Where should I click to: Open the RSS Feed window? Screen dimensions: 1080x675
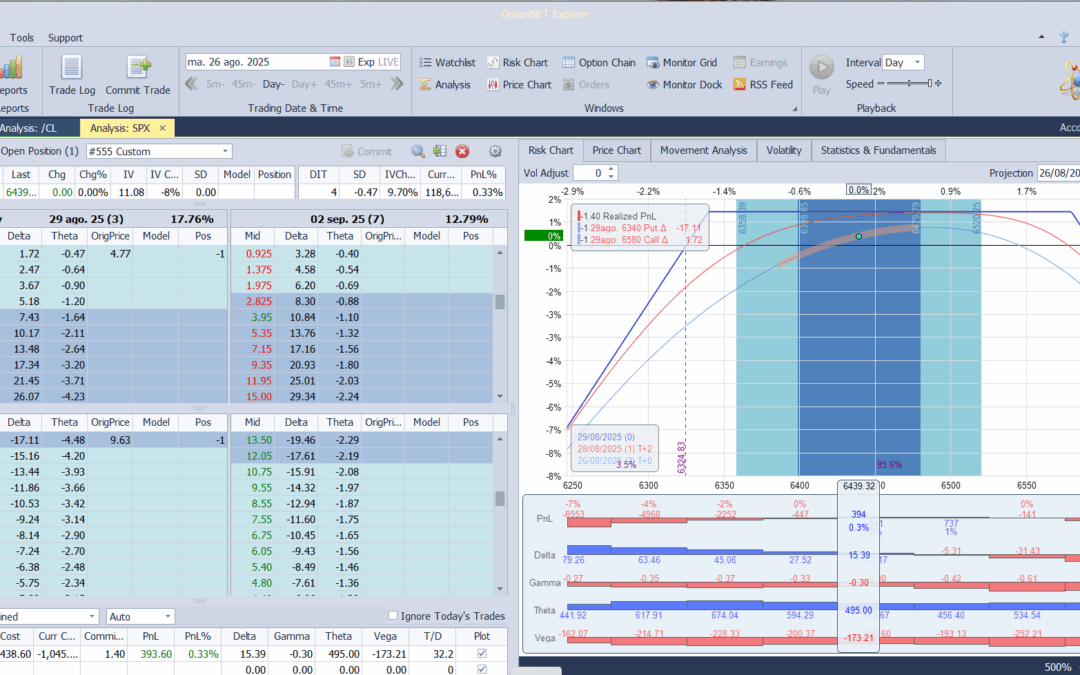click(x=763, y=85)
